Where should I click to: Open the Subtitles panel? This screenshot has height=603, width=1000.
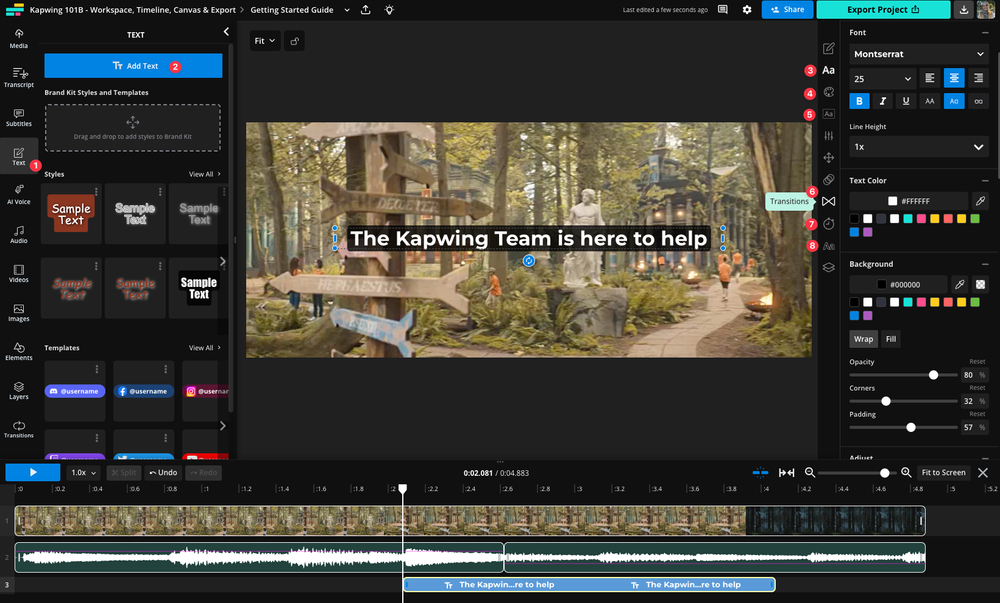pos(18,118)
